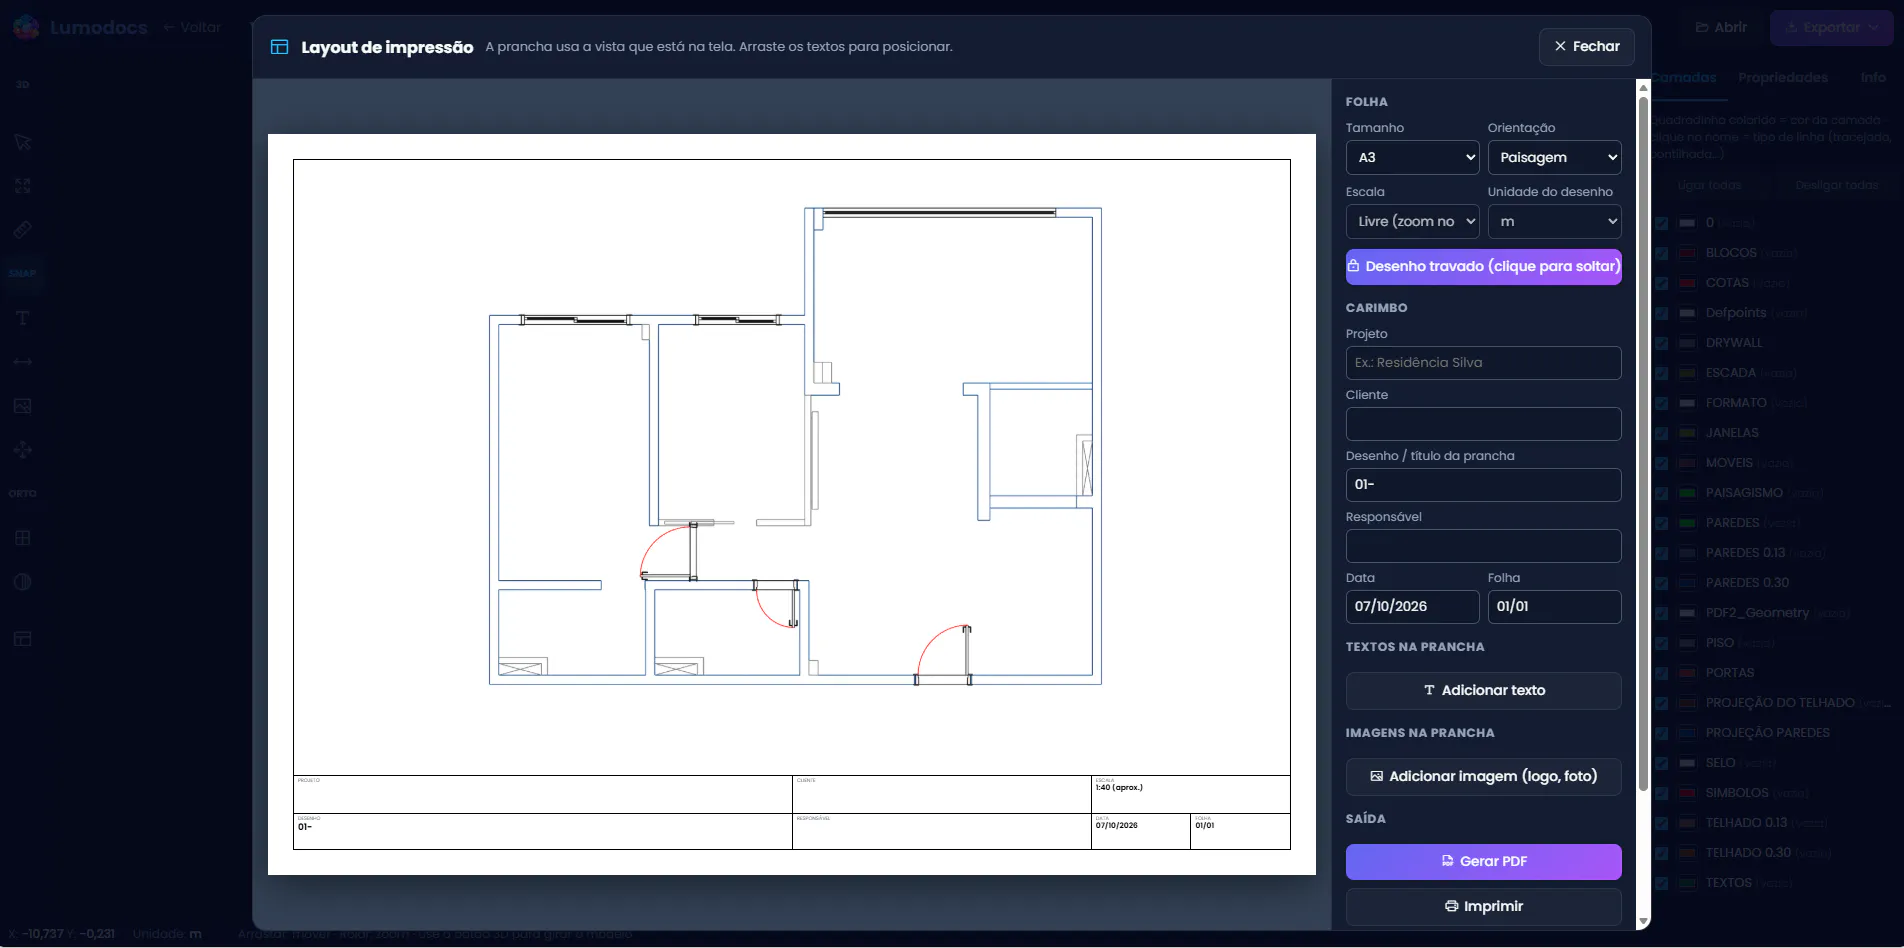Screen dimensions: 1904x948
Task: Select the dimension arrow tool
Action: tap(23, 362)
